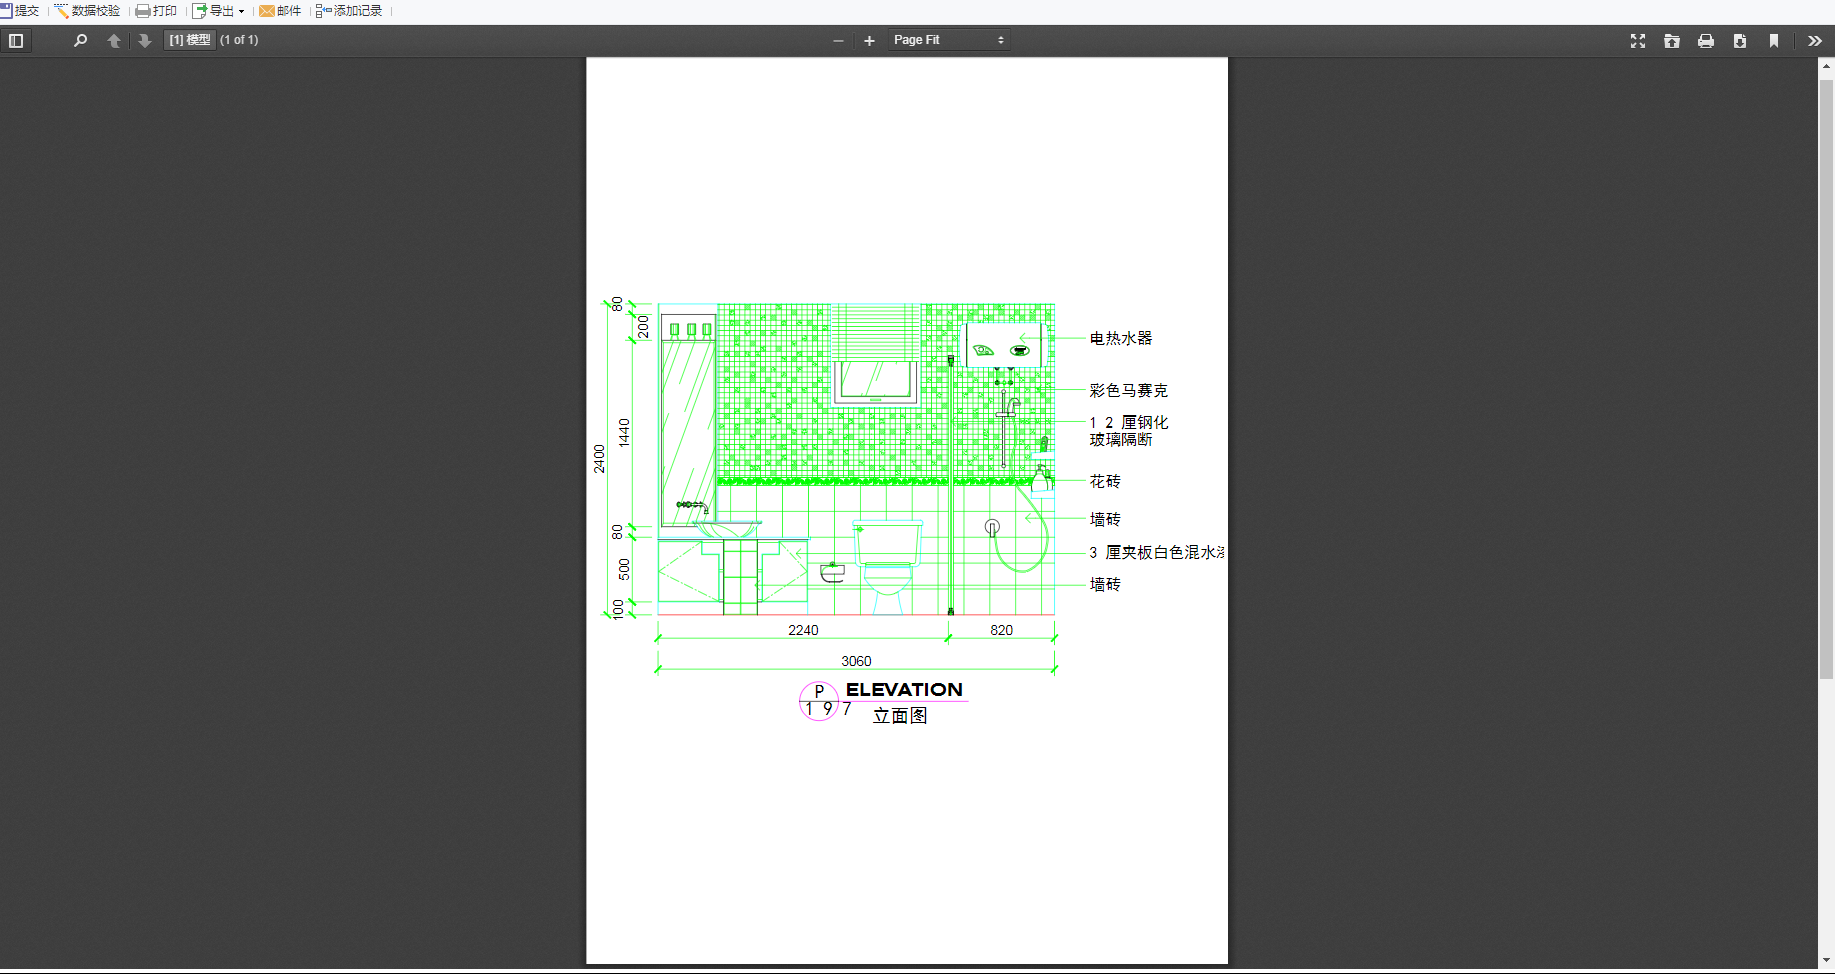The image size is (1835, 974).
Task: Go to the previous page
Action: 114,41
